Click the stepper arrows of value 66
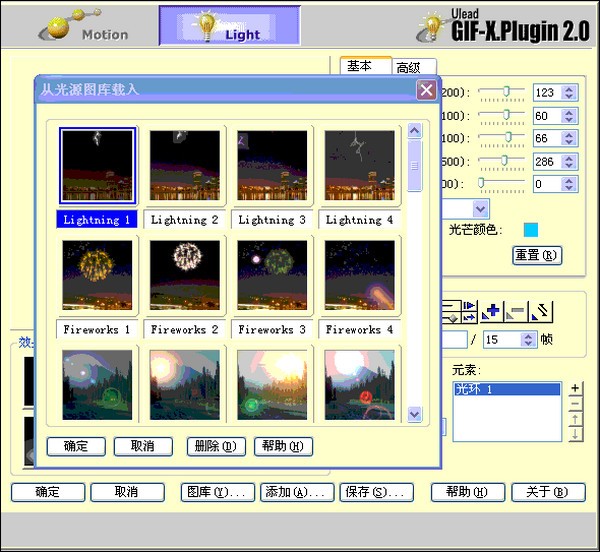The width and height of the screenshot is (600, 552). [x=569, y=138]
